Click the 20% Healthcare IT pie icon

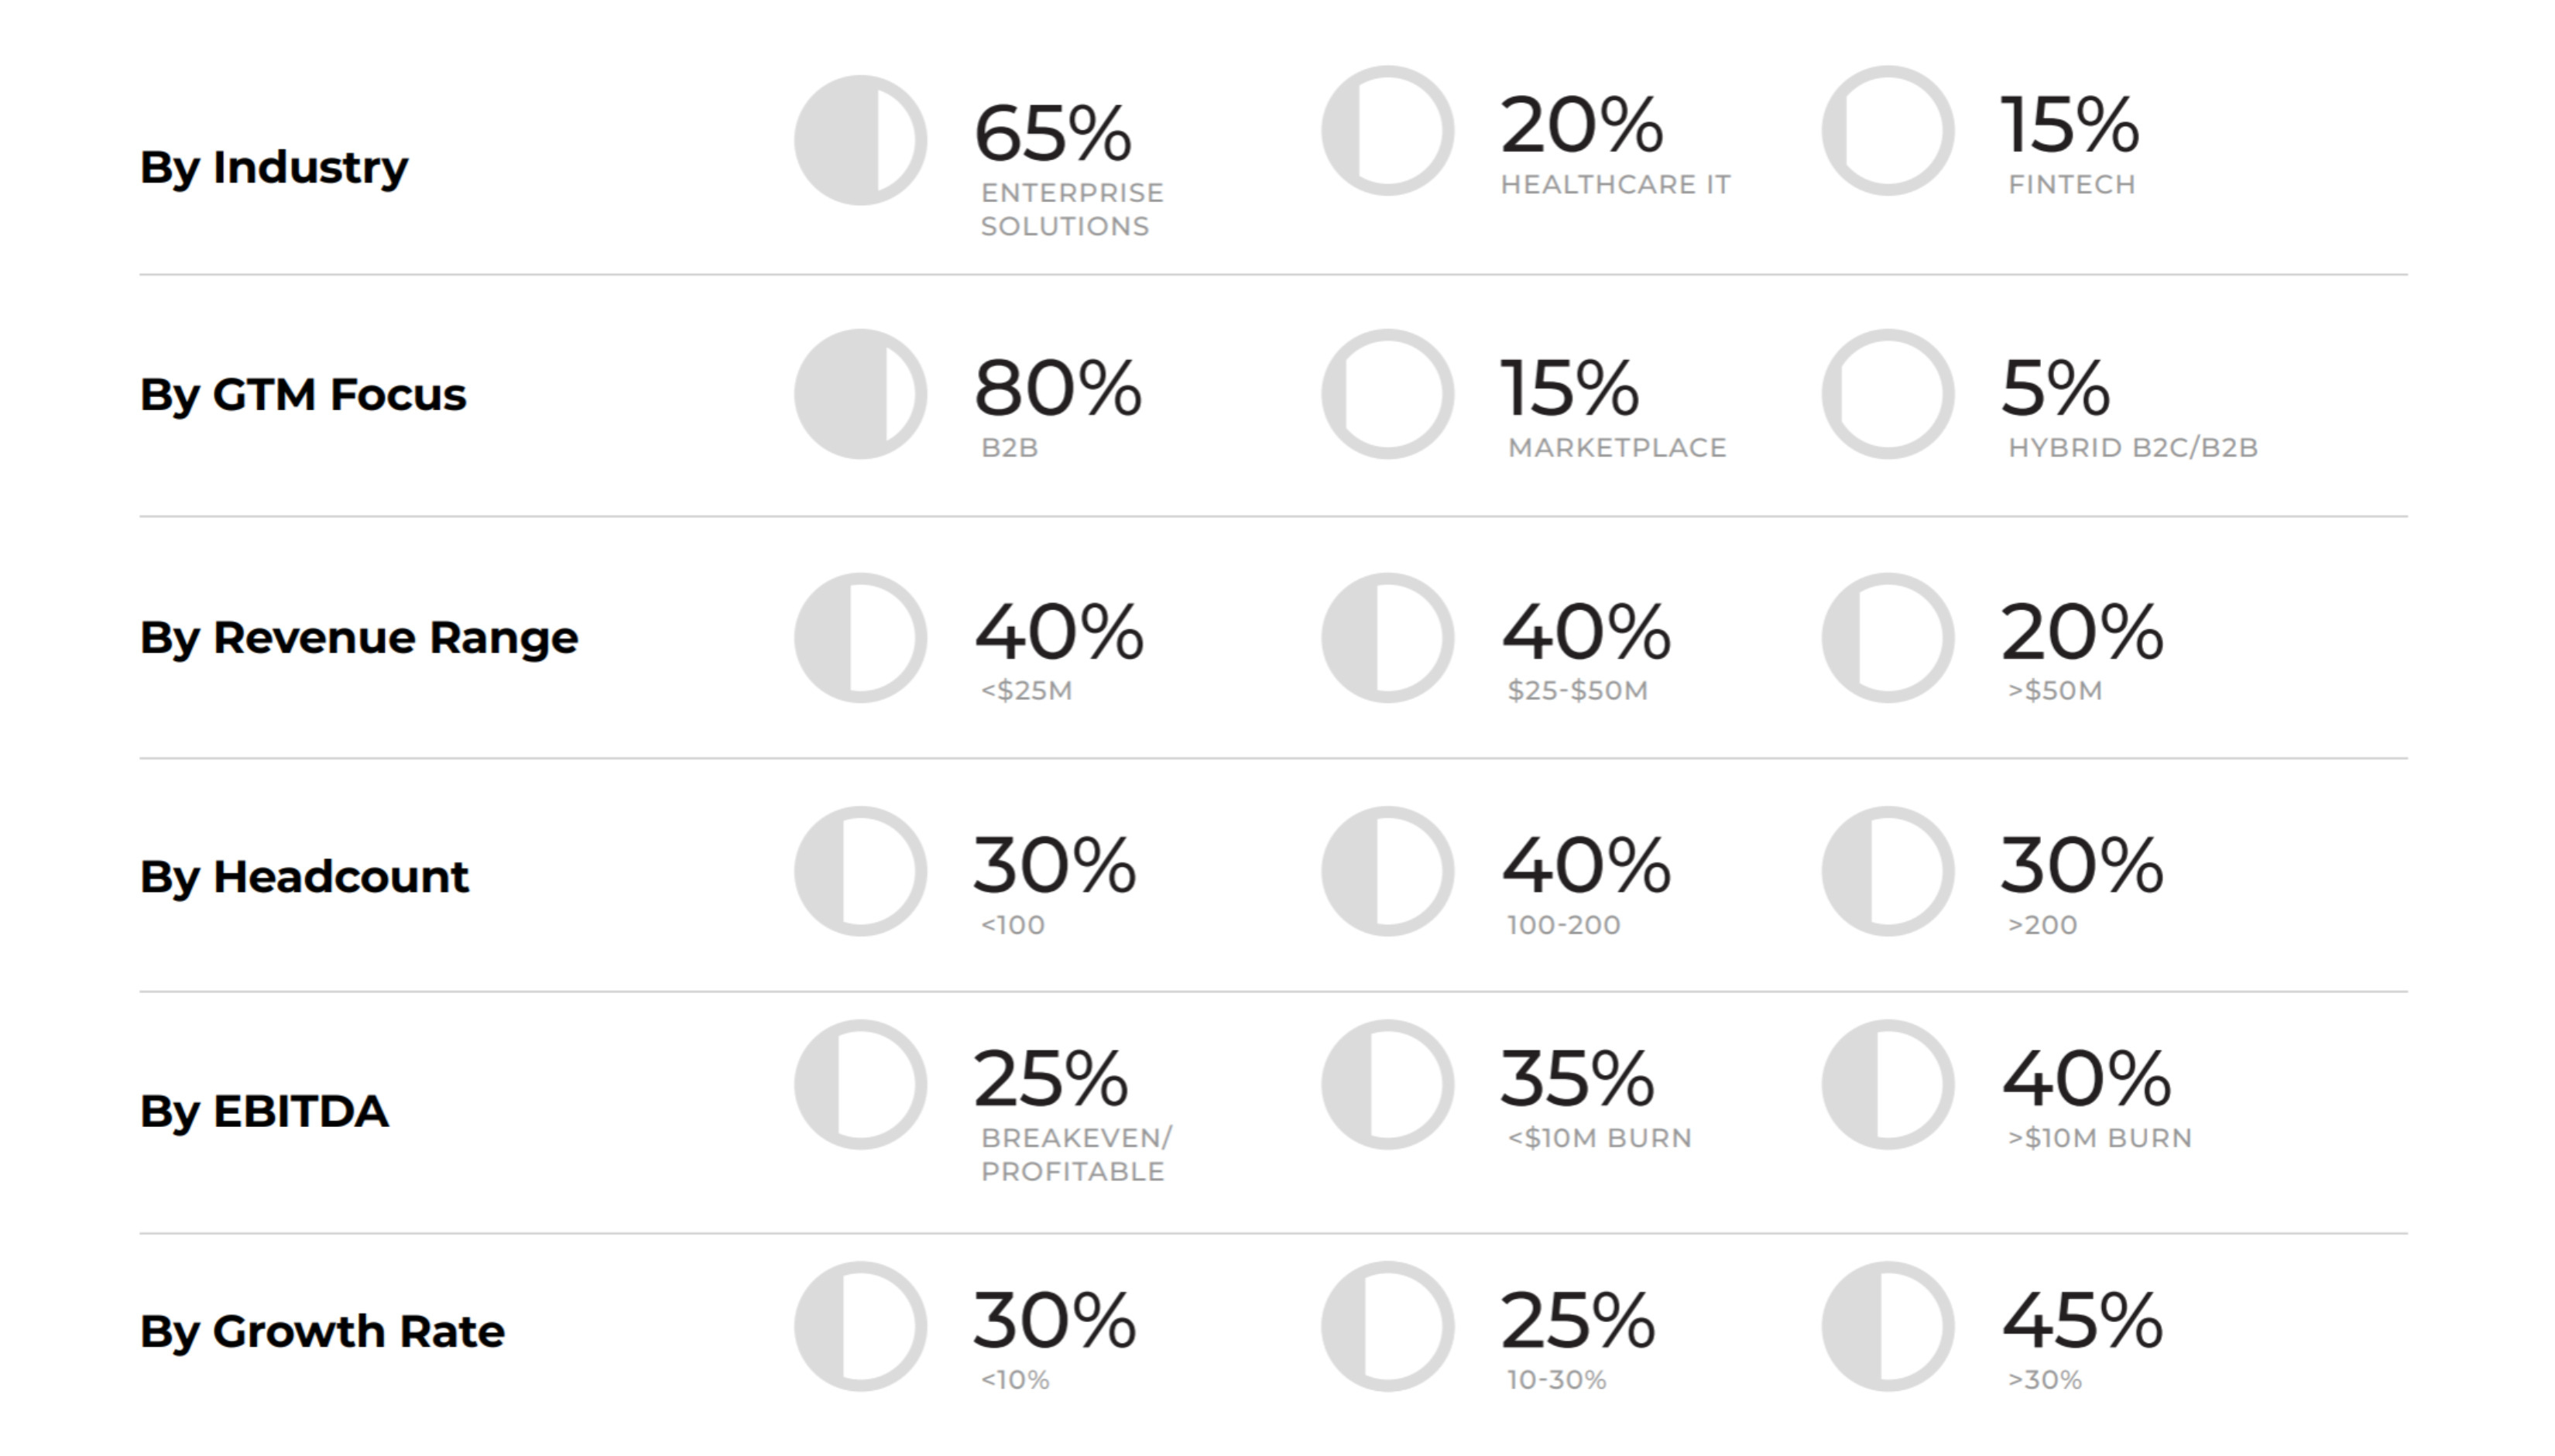(1387, 131)
